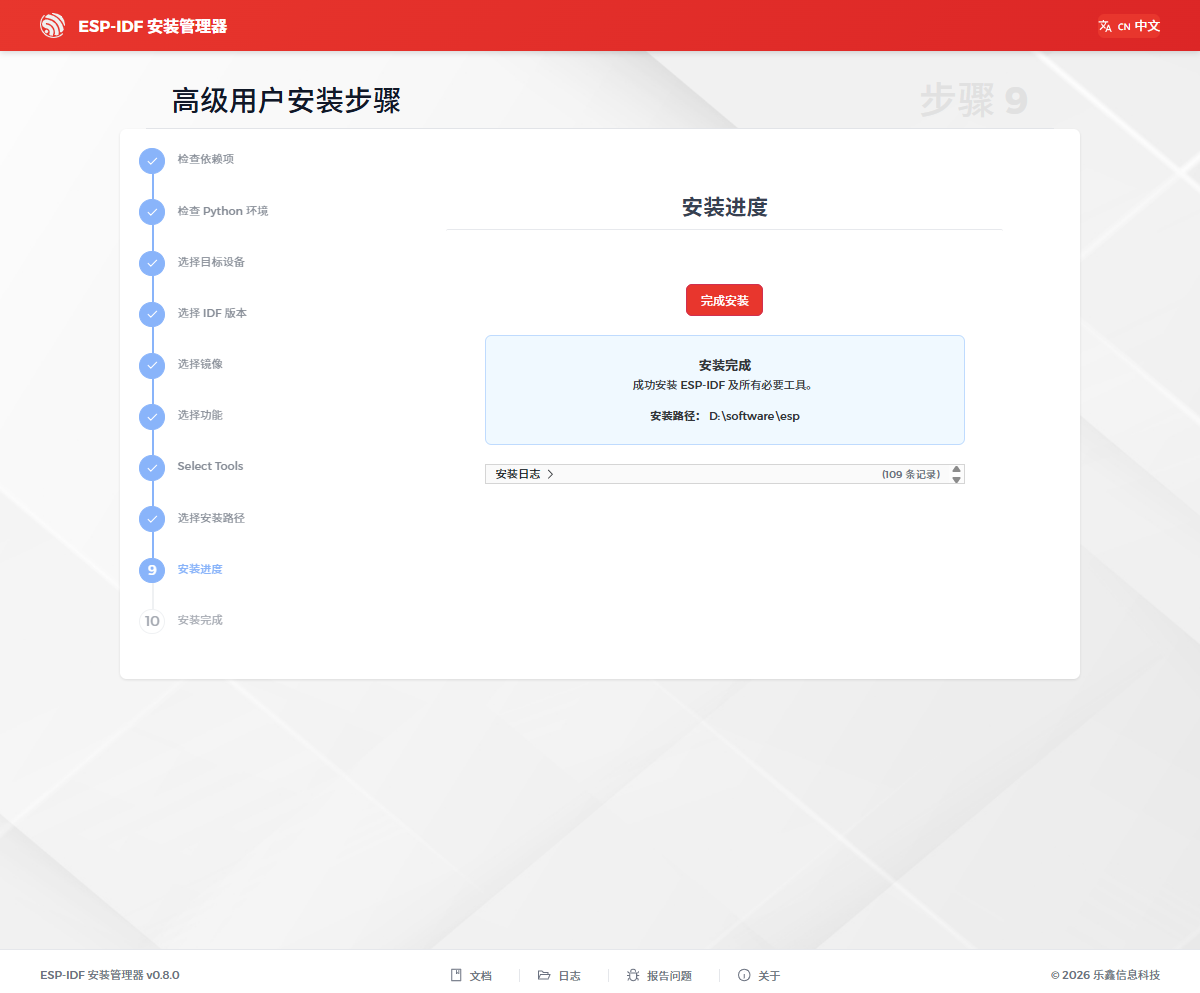1200x993 pixels.
Task: Select the Select Tools step checkmark
Action: 152,467
